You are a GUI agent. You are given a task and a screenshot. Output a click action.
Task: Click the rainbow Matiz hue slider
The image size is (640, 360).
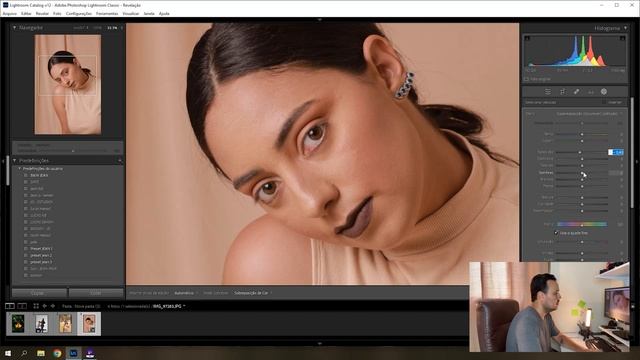coord(582,224)
